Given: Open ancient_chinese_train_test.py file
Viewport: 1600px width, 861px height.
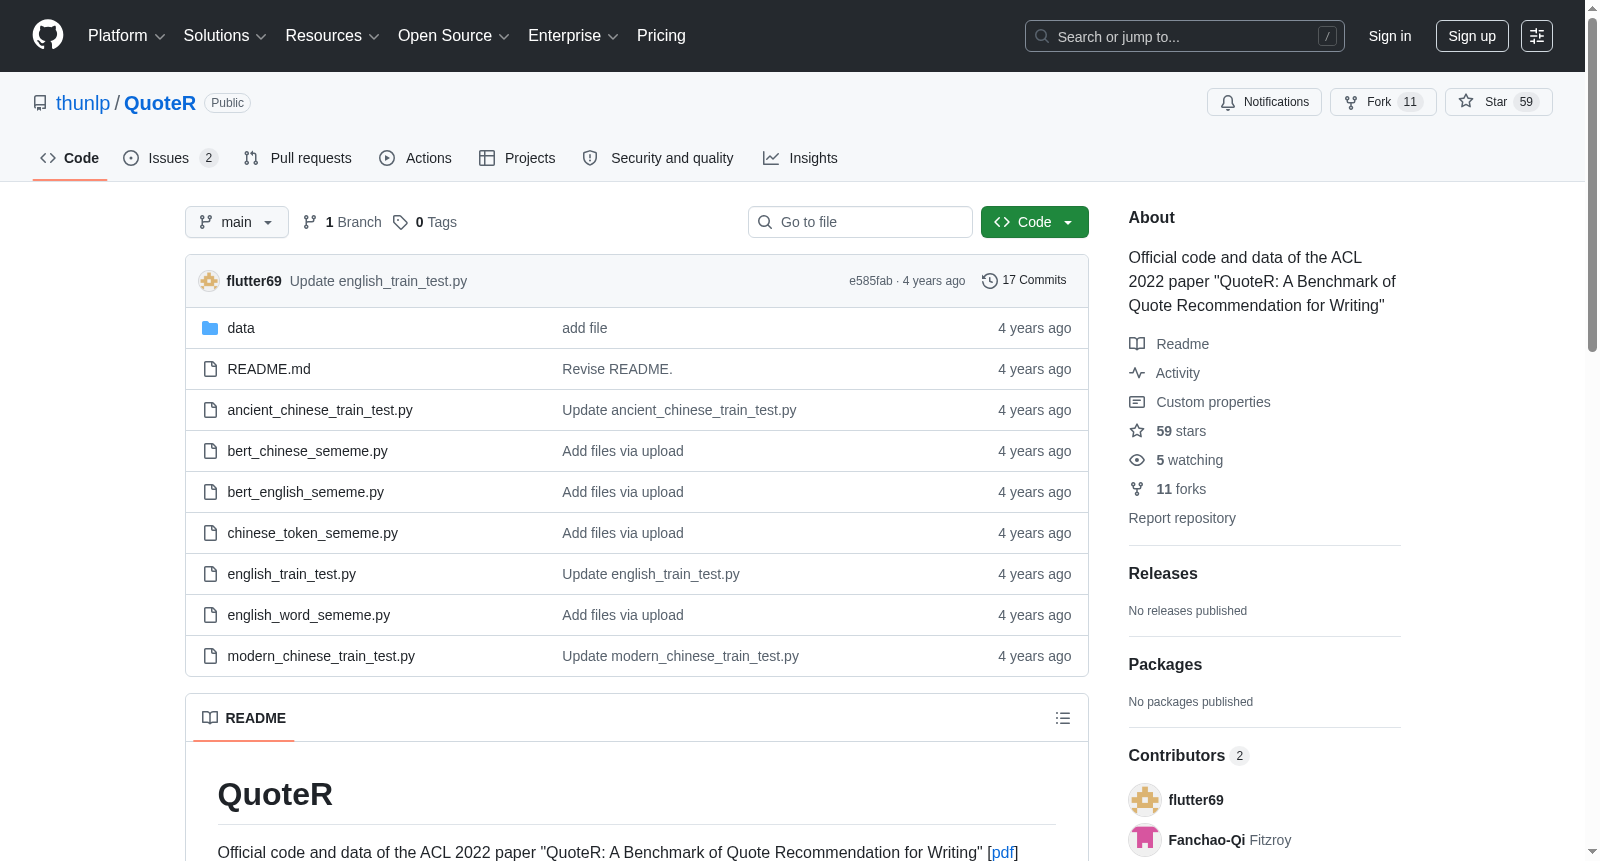Looking at the screenshot, I should point(320,410).
